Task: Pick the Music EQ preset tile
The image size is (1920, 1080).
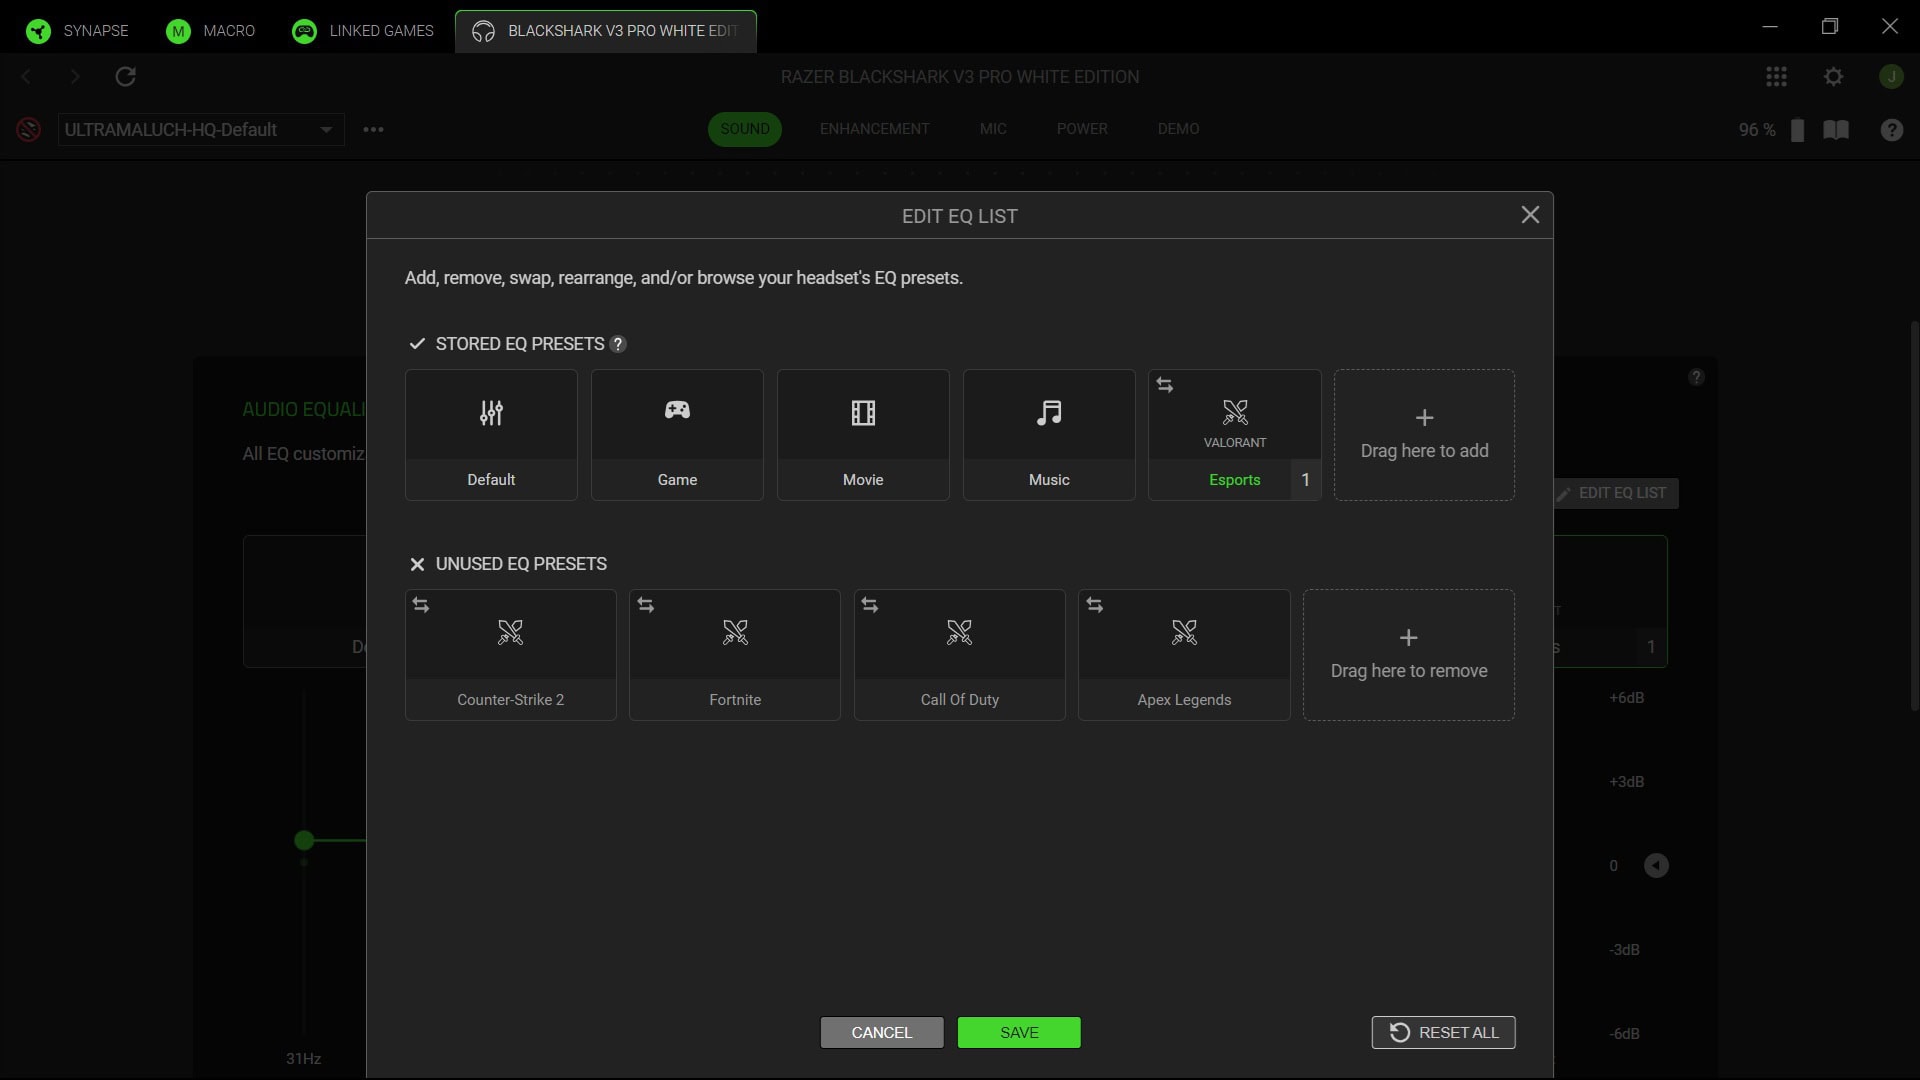Action: coord(1049,435)
